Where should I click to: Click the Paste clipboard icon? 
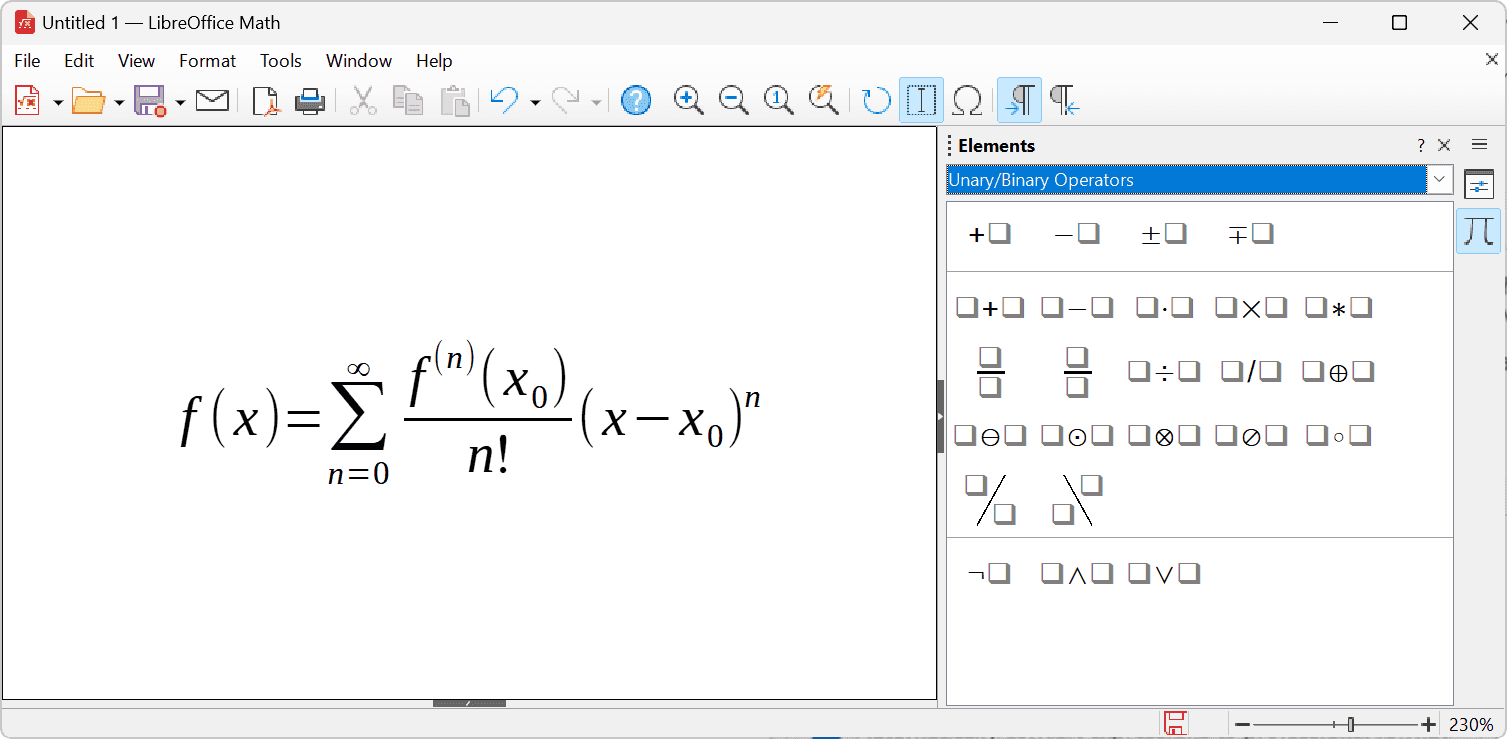[455, 100]
